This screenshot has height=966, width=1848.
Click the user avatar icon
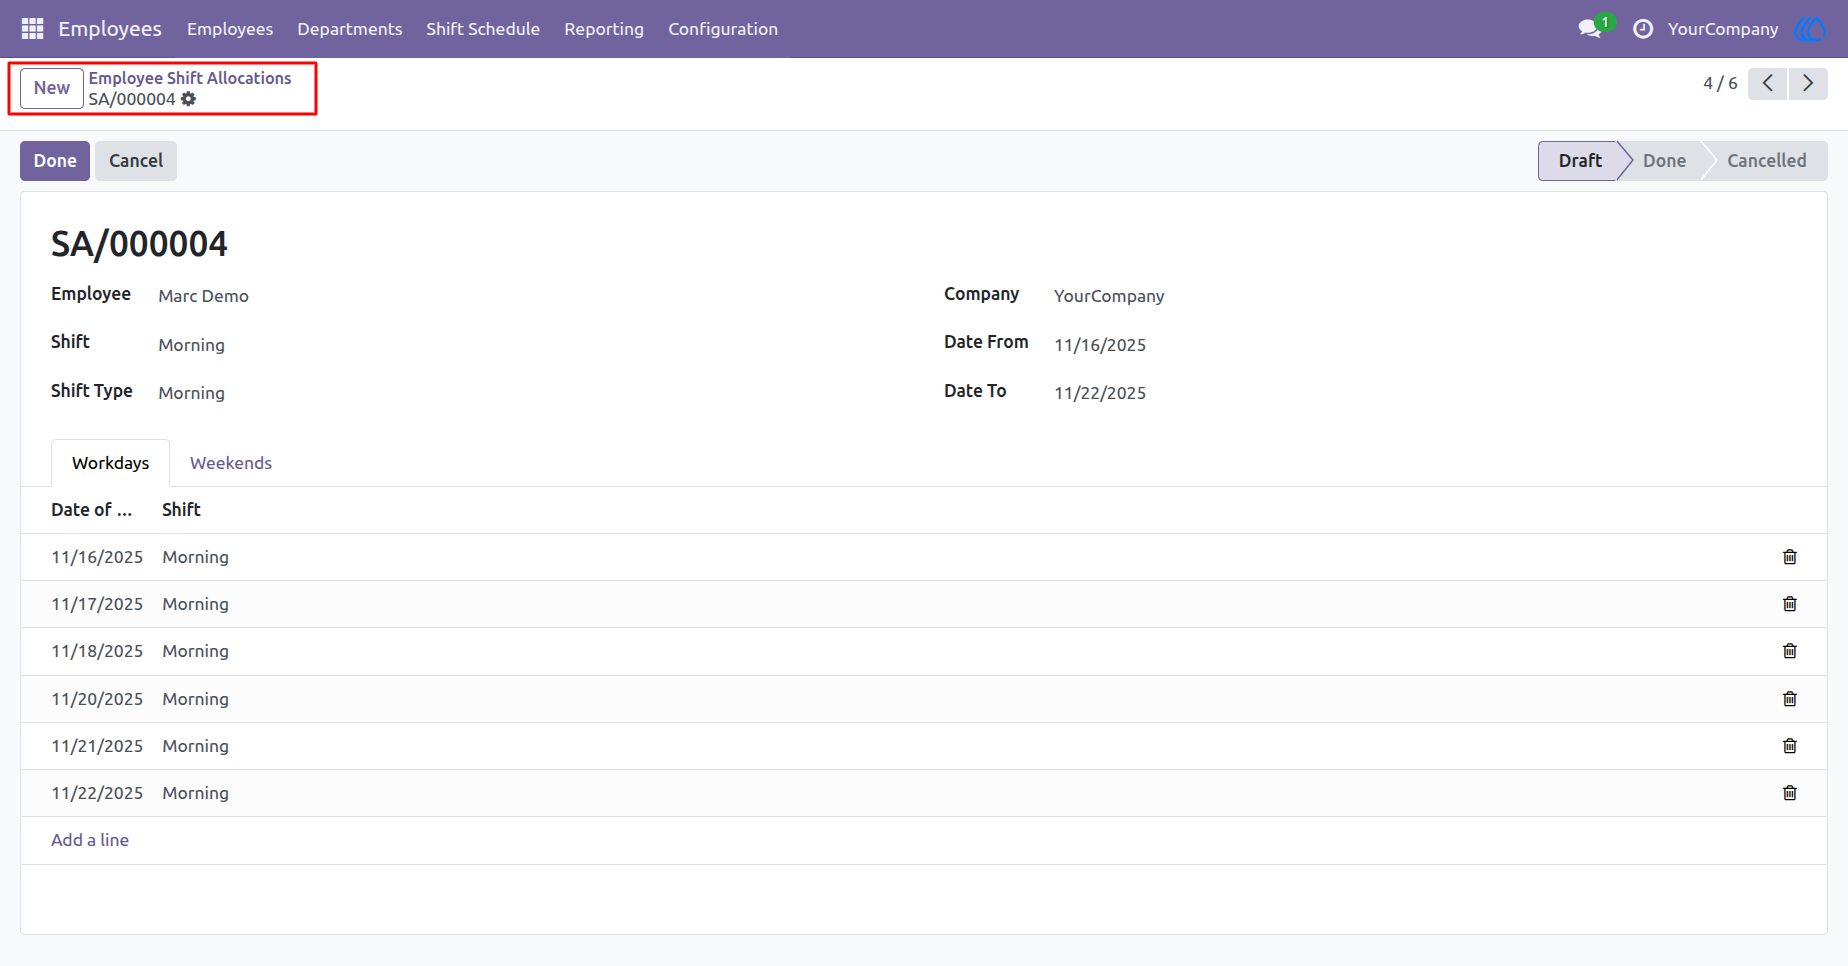[x=1810, y=29]
